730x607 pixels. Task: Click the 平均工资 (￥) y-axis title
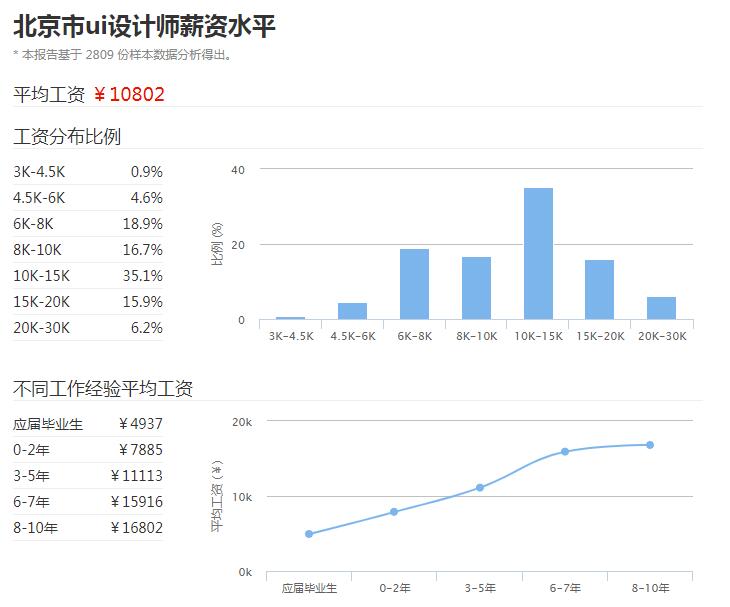click(217, 496)
